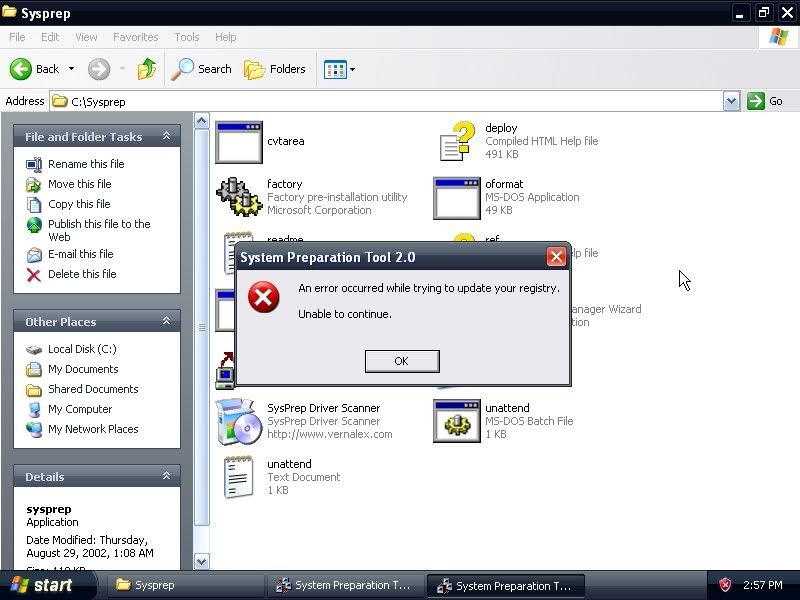Click the My Computer icon

[34, 409]
